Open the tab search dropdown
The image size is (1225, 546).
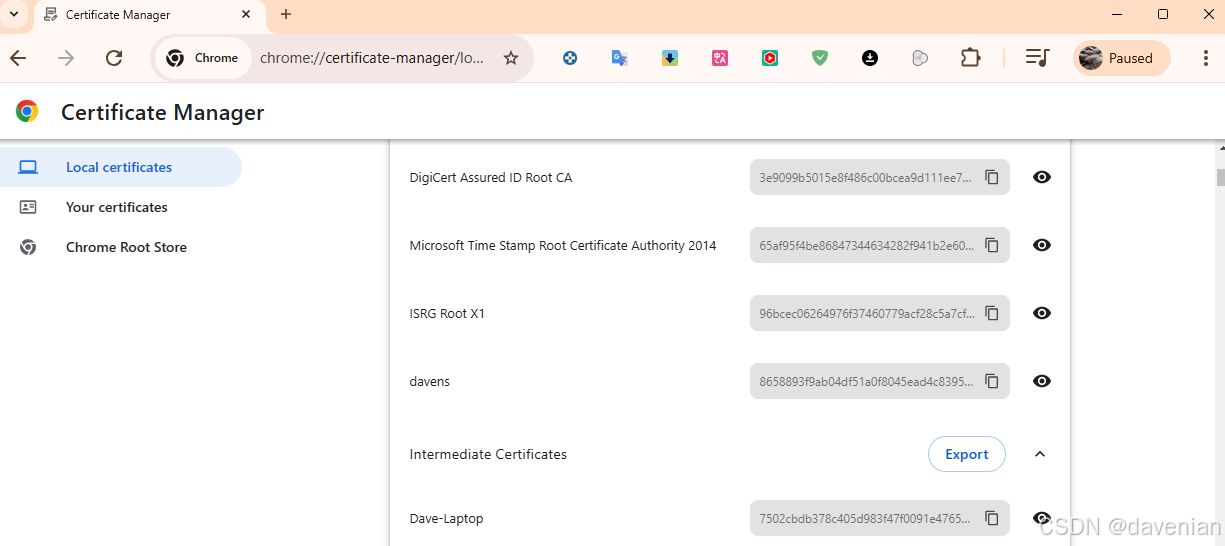[x=14, y=14]
